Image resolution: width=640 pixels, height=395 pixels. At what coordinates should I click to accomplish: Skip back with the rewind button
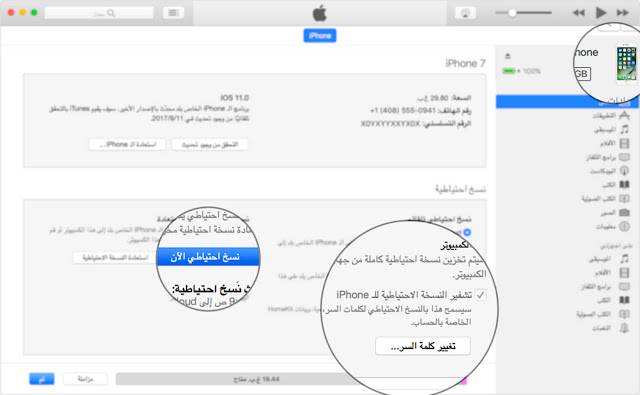(x=579, y=13)
